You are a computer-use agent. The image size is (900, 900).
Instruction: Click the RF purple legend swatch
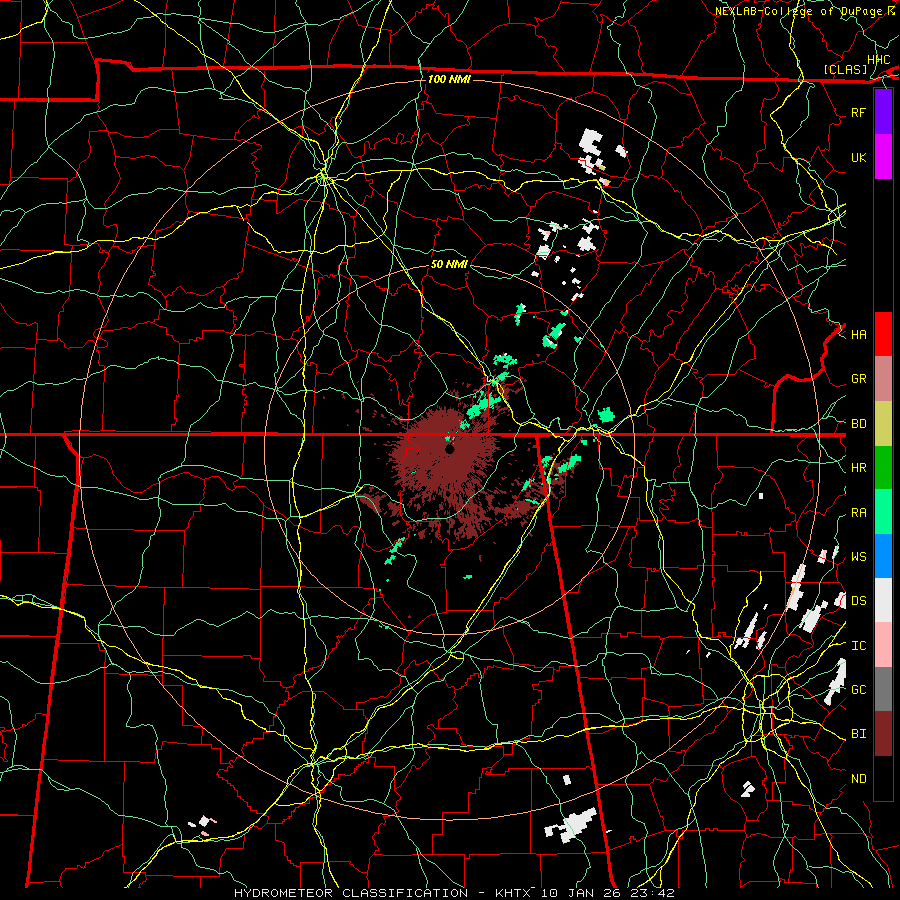883,112
